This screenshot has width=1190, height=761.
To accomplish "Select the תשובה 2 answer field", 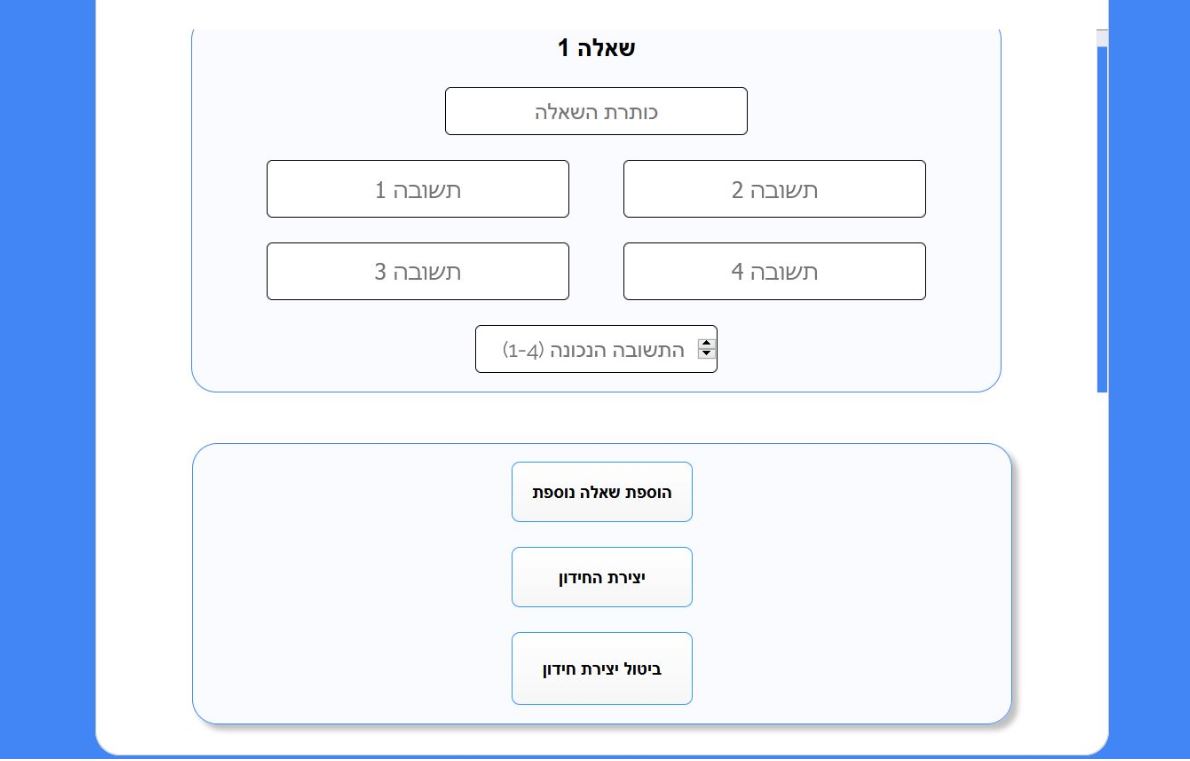I will 774,189.
